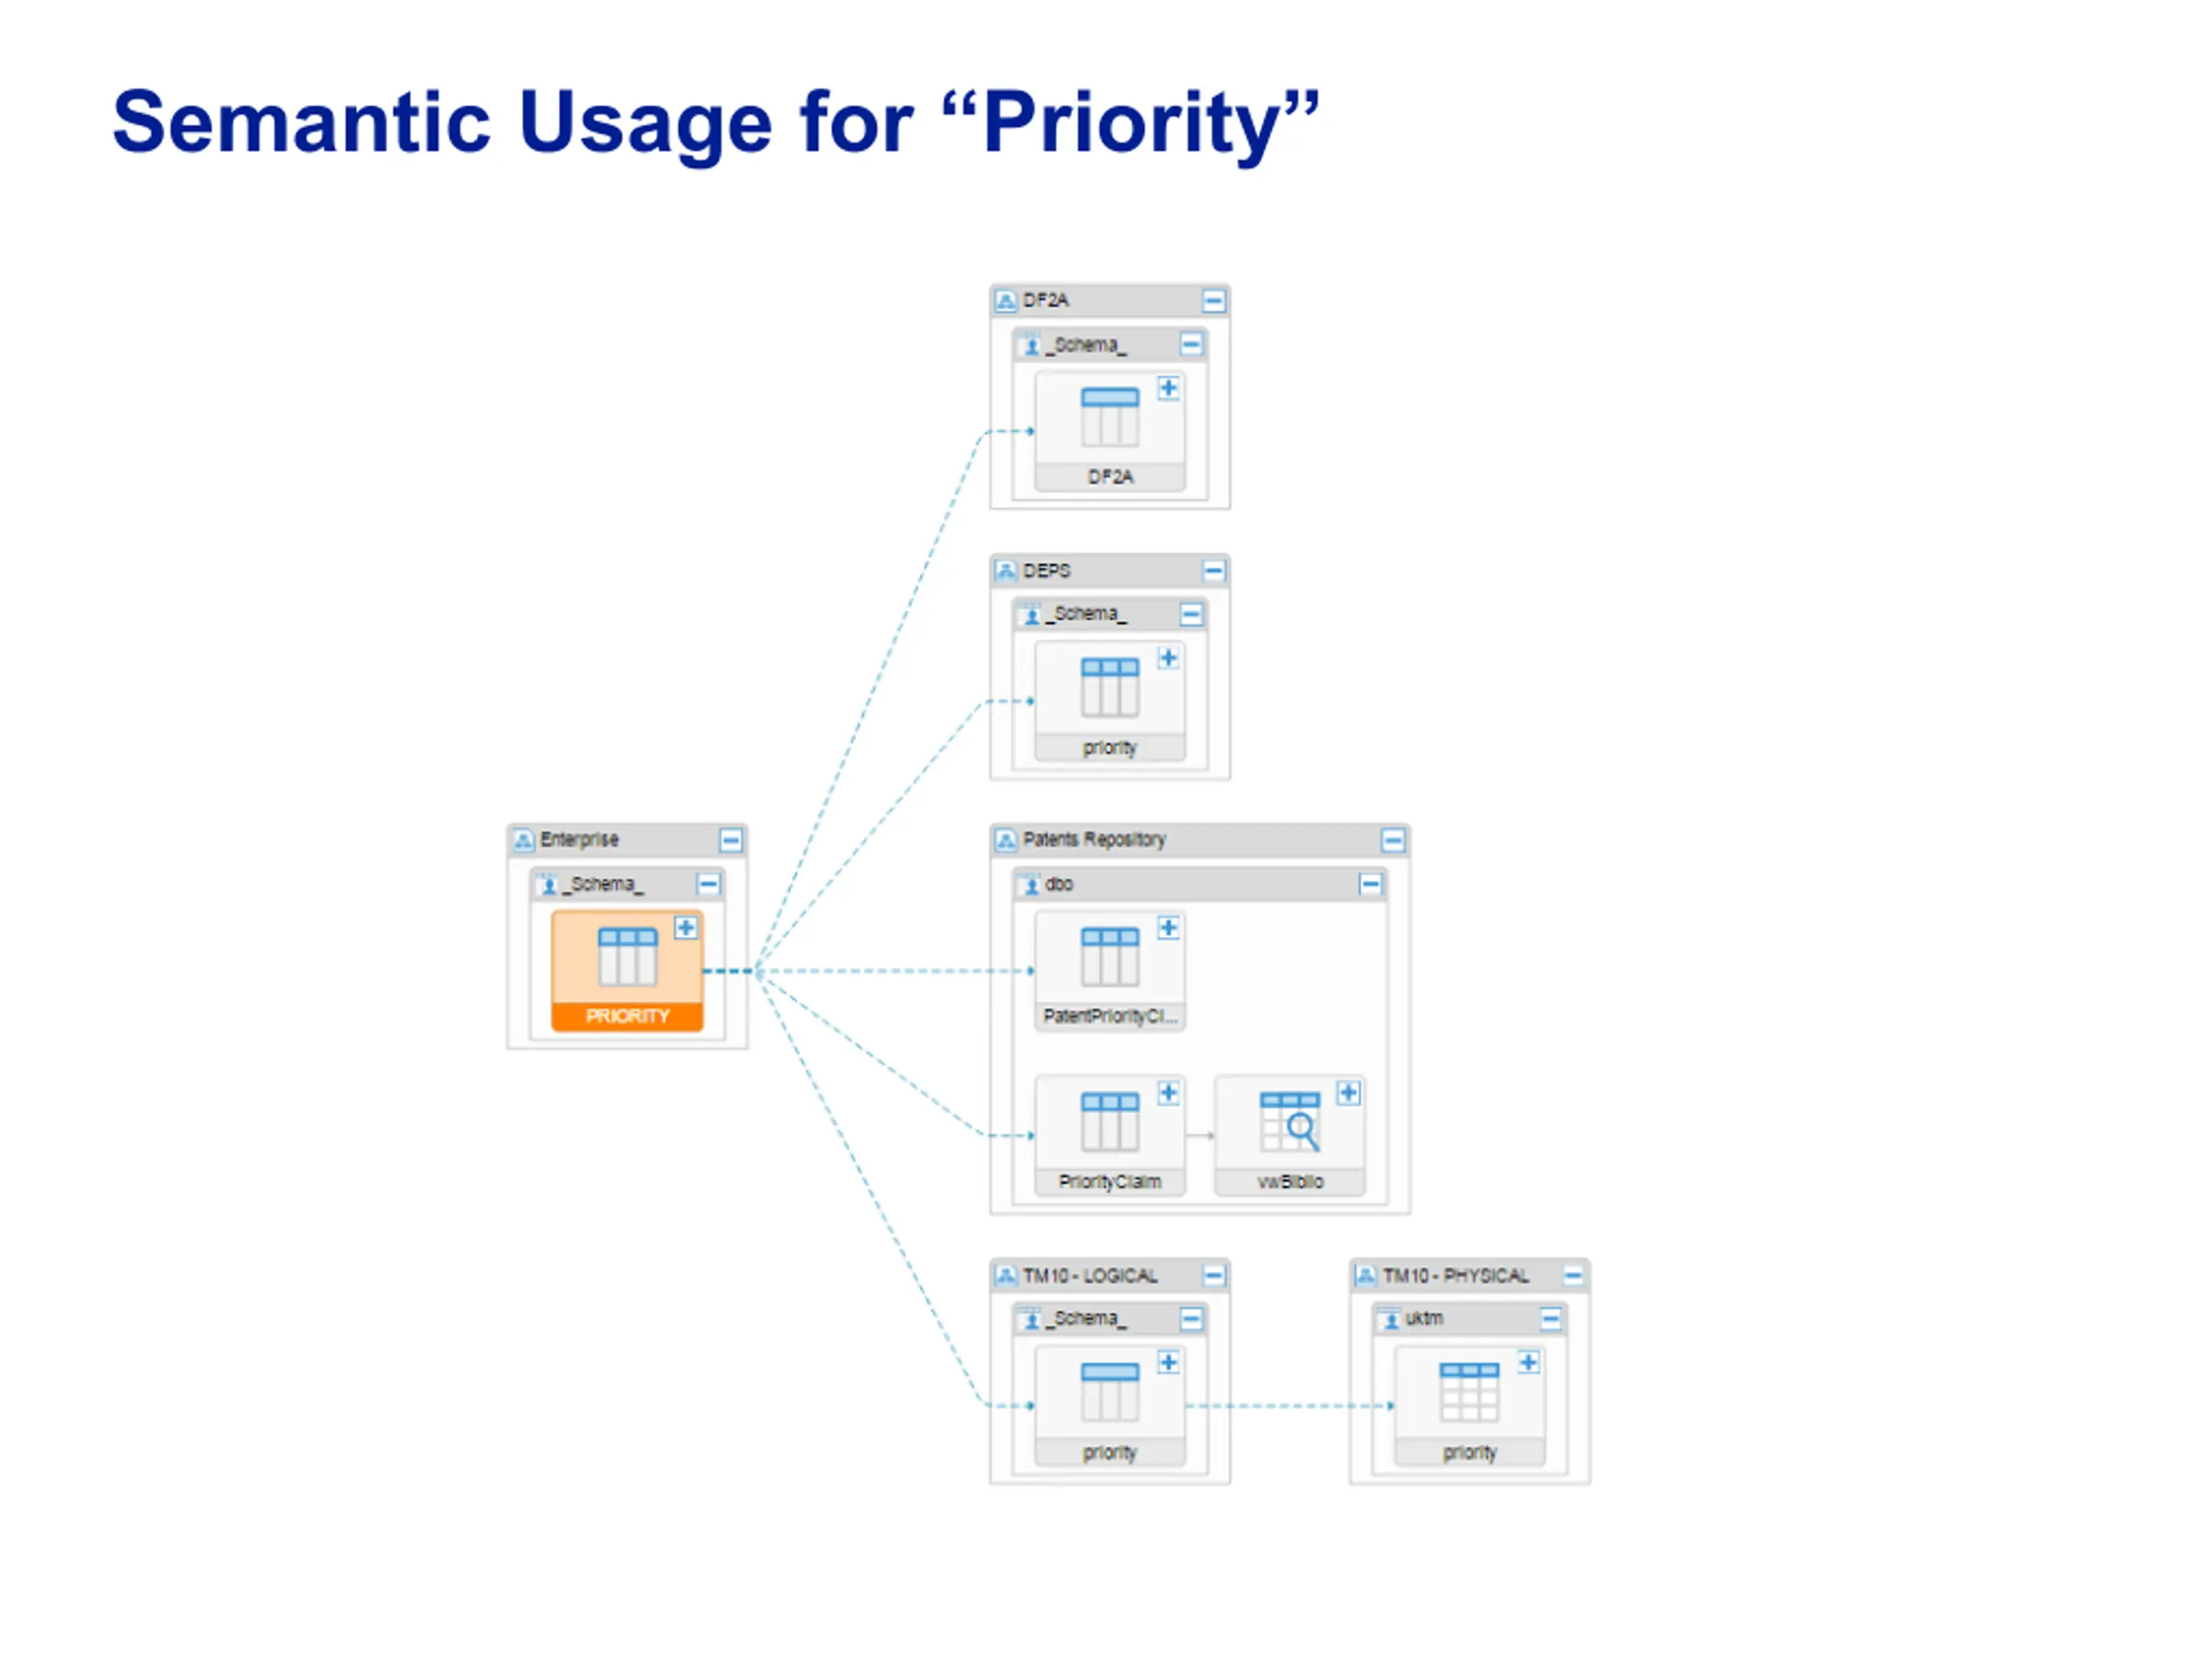The width and height of the screenshot is (2212, 1659).
Task: Collapse the Patents Repository box
Action: 1393,840
